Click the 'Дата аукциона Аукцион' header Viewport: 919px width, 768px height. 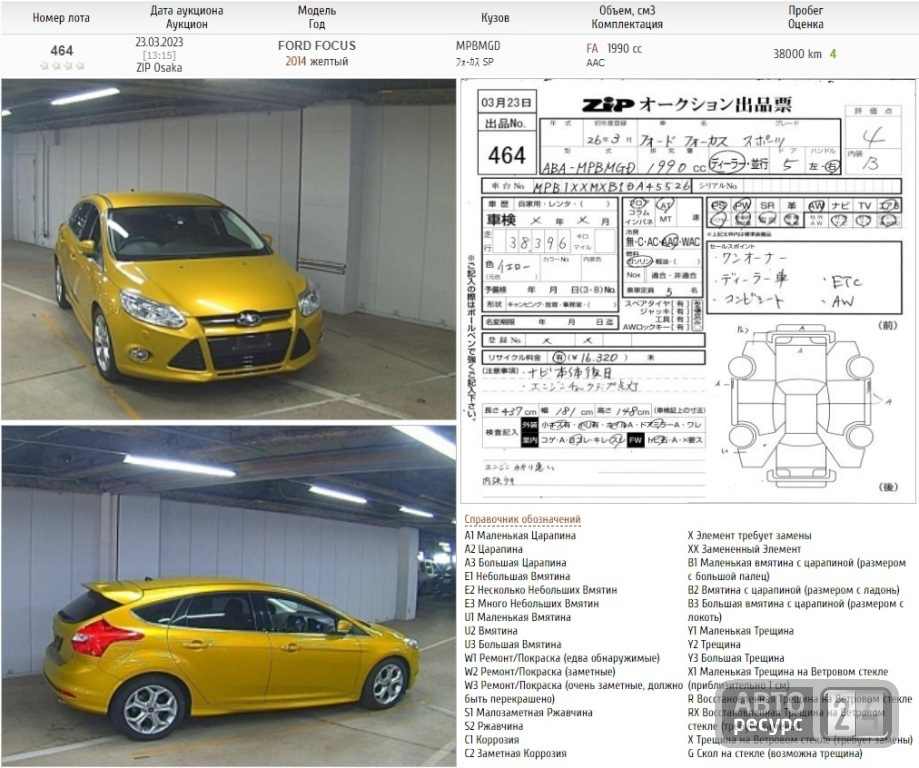[186, 18]
